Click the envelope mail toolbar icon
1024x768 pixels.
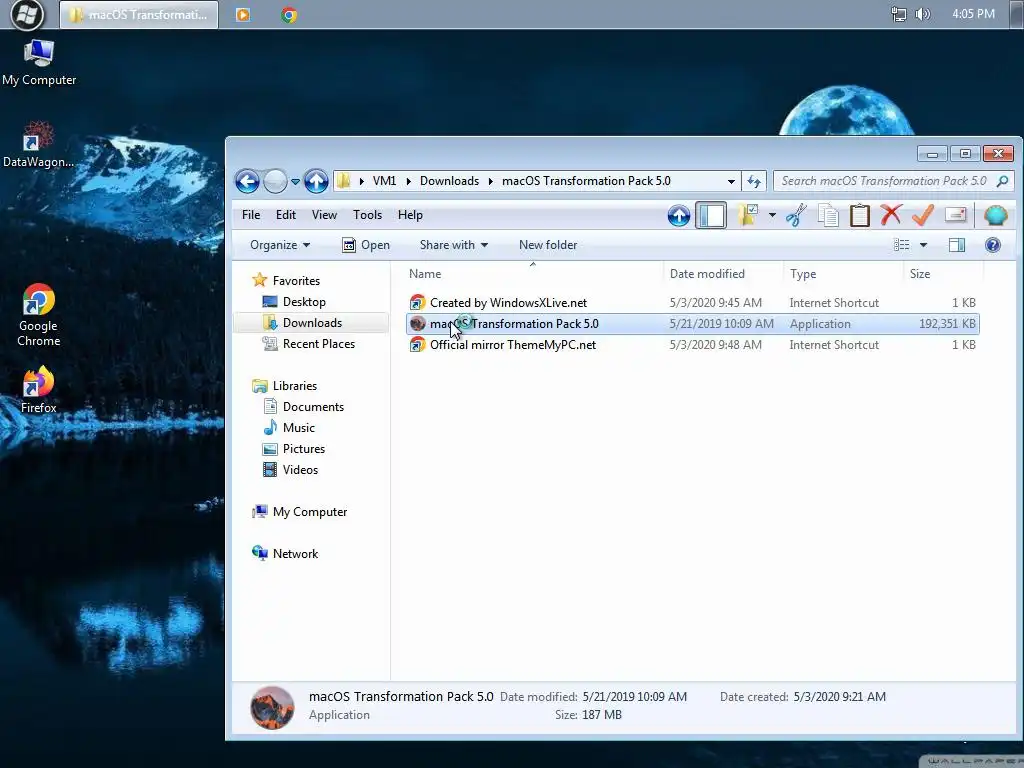pos(955,215)
